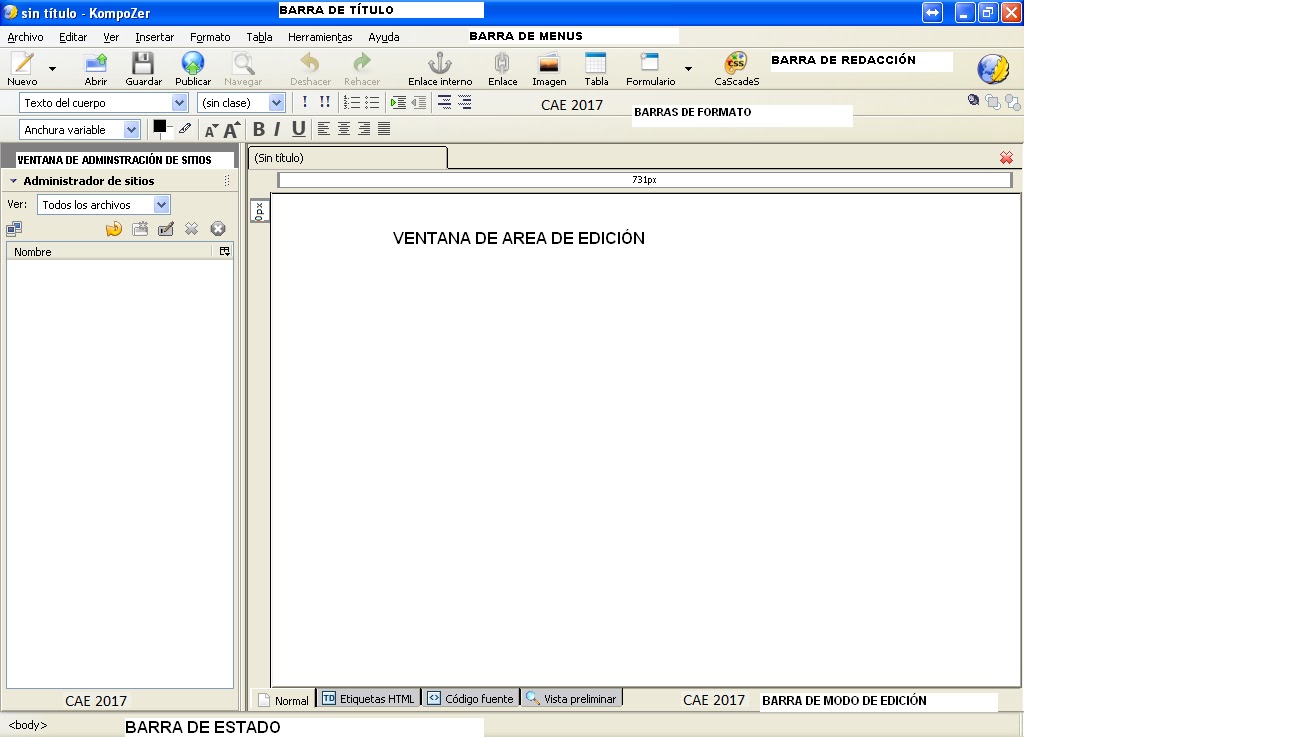
Task: Click the highlighter pen icon
Action: pyautogui.click(x=185, y=128)
